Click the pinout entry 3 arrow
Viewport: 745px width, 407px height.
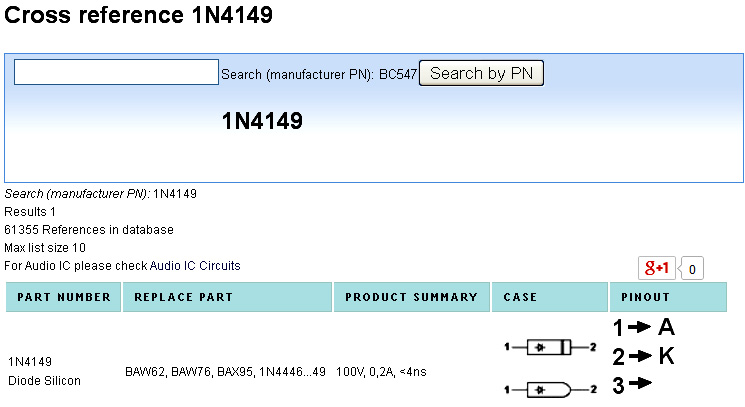click(632, 382)
